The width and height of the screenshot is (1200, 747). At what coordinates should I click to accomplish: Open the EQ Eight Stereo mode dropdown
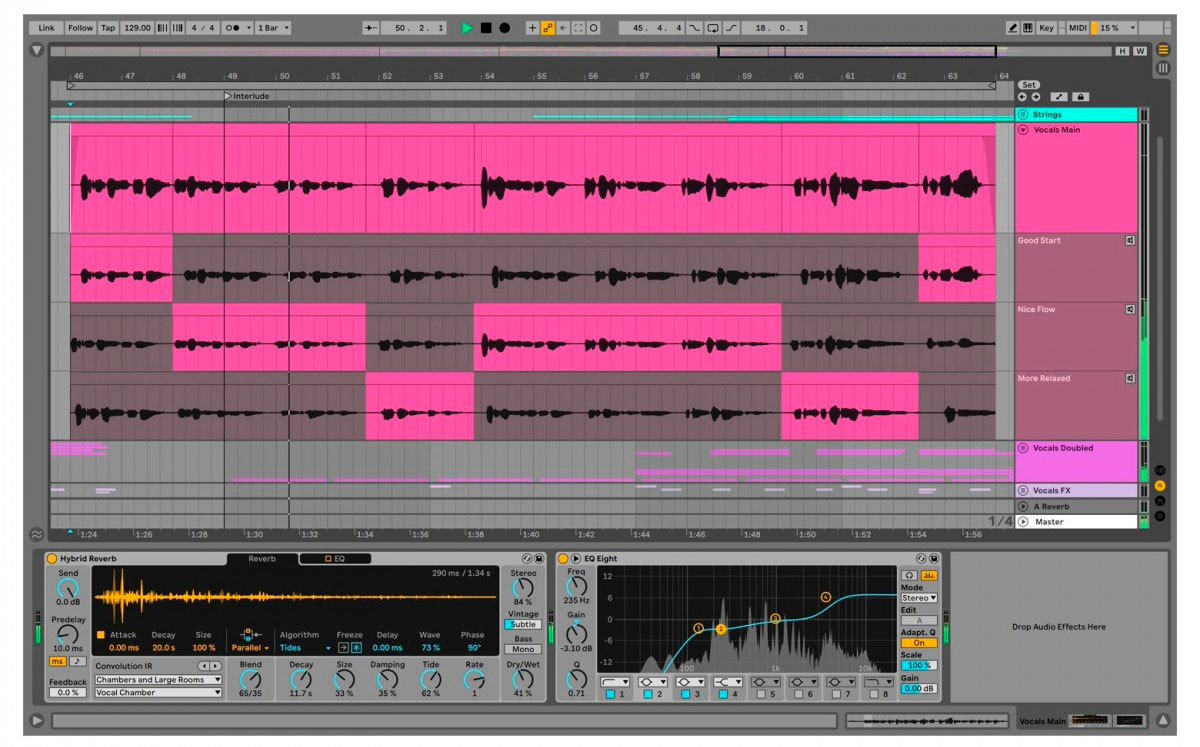919,598
